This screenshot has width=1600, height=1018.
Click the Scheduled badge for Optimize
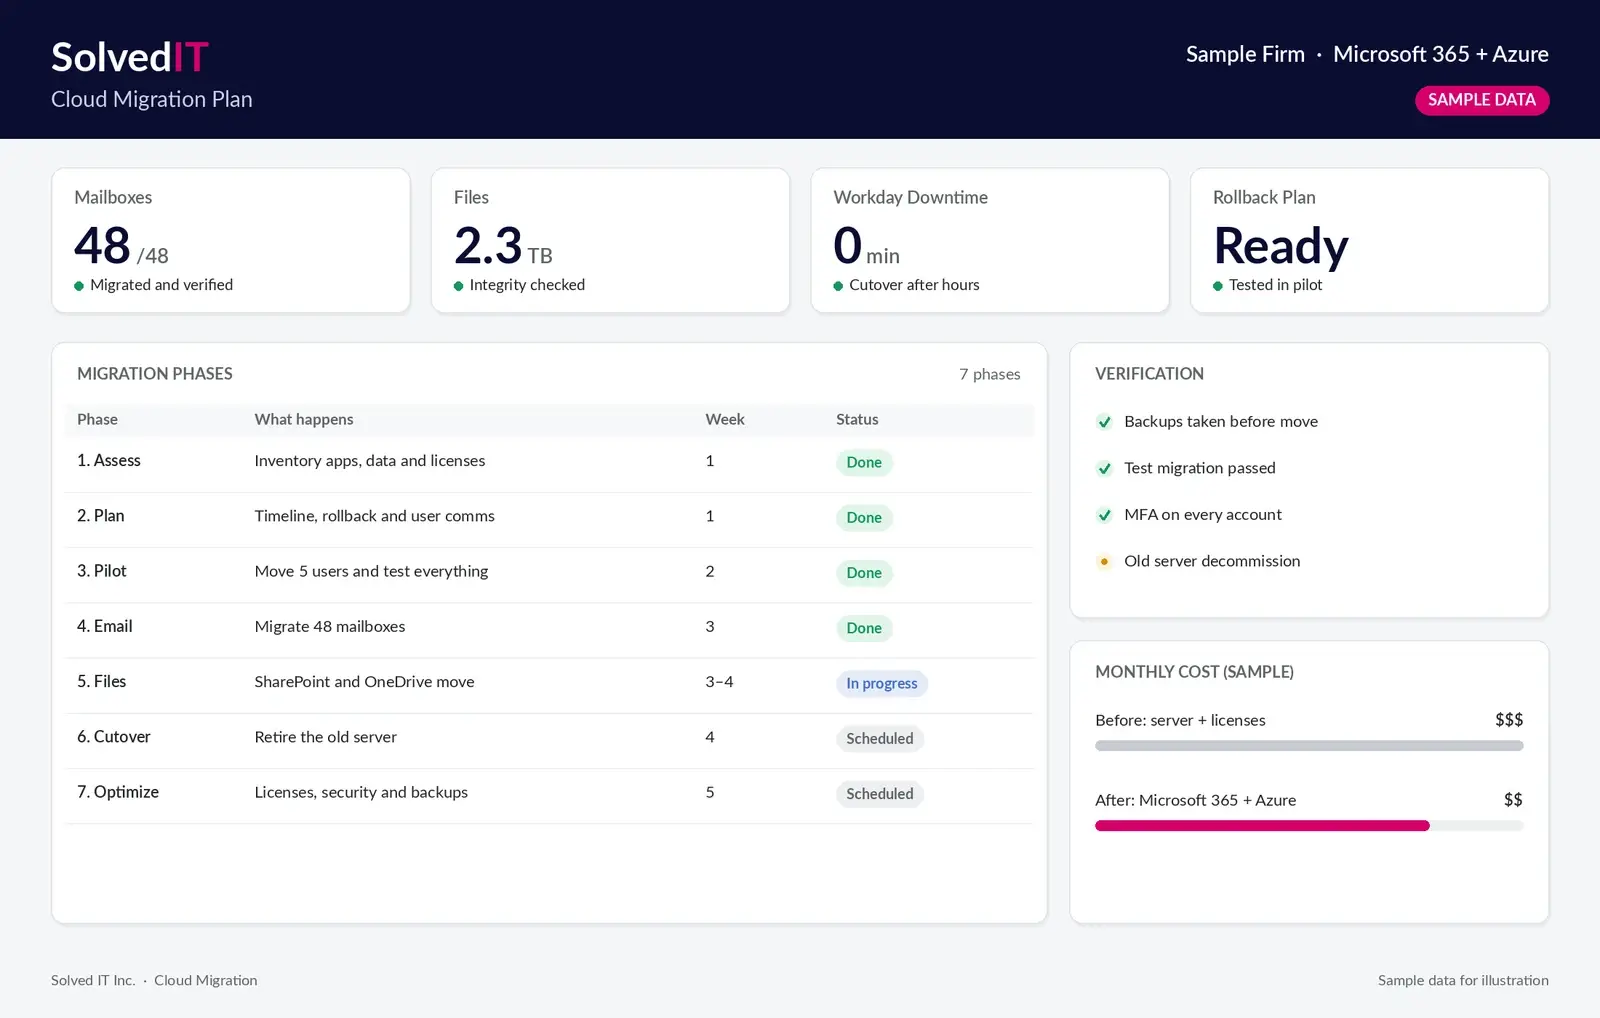[x=880, y=794]
